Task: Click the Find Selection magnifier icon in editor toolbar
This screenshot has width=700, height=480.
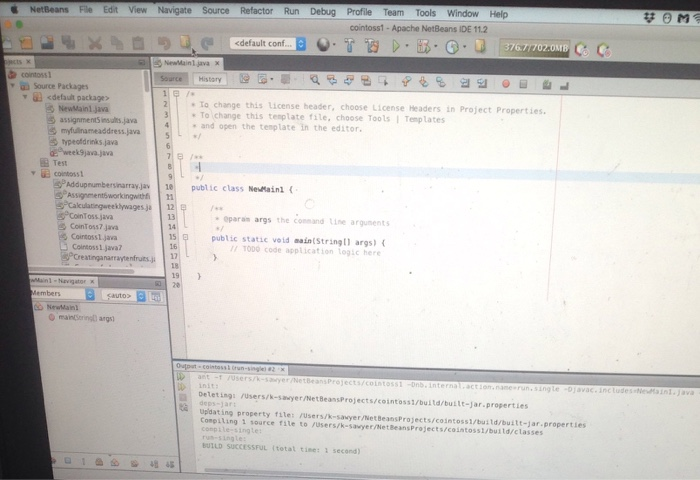Action: [x=315, y=80]
